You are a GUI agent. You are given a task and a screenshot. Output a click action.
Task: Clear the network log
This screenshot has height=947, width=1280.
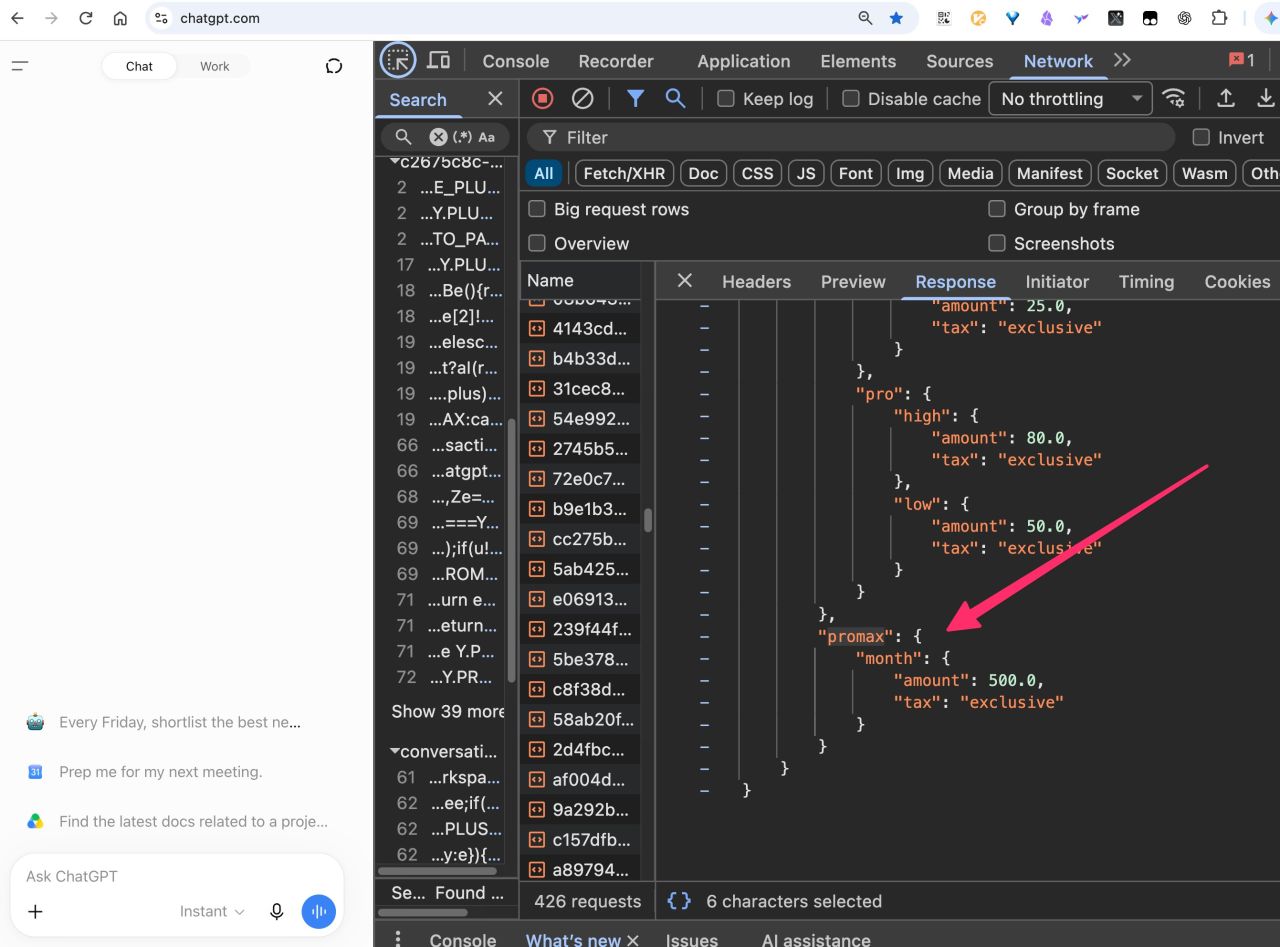pos(582,98)
